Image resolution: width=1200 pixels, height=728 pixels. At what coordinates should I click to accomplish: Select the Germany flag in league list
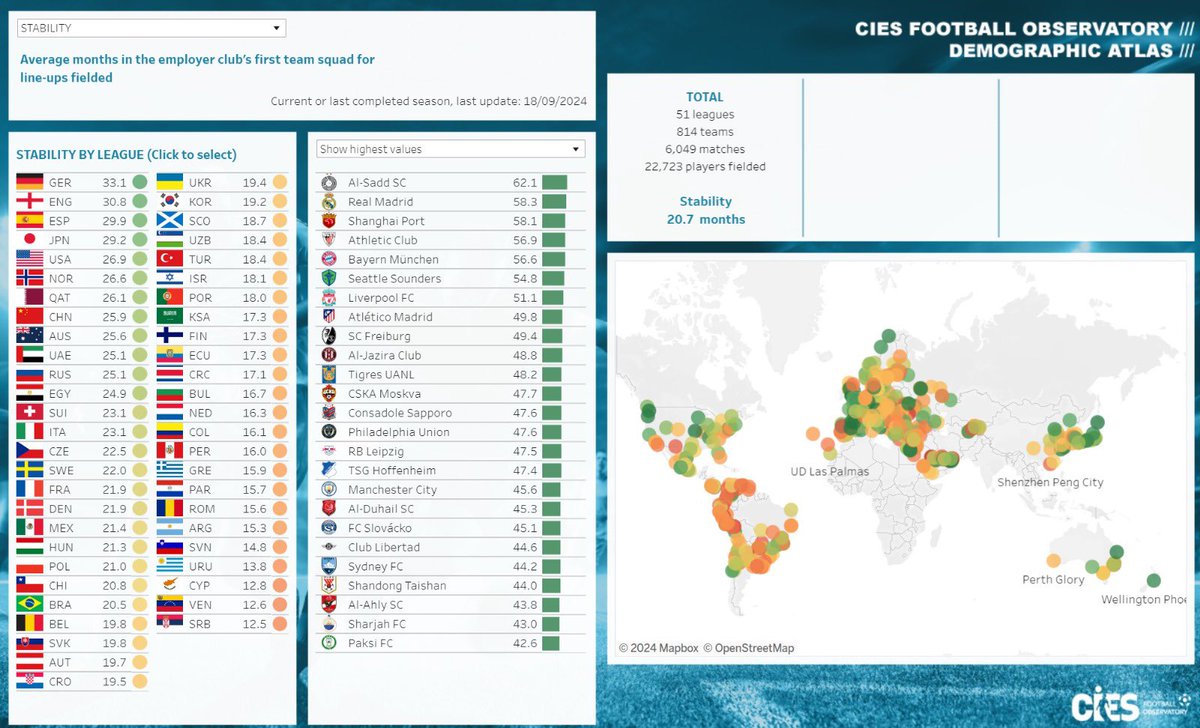30,183
